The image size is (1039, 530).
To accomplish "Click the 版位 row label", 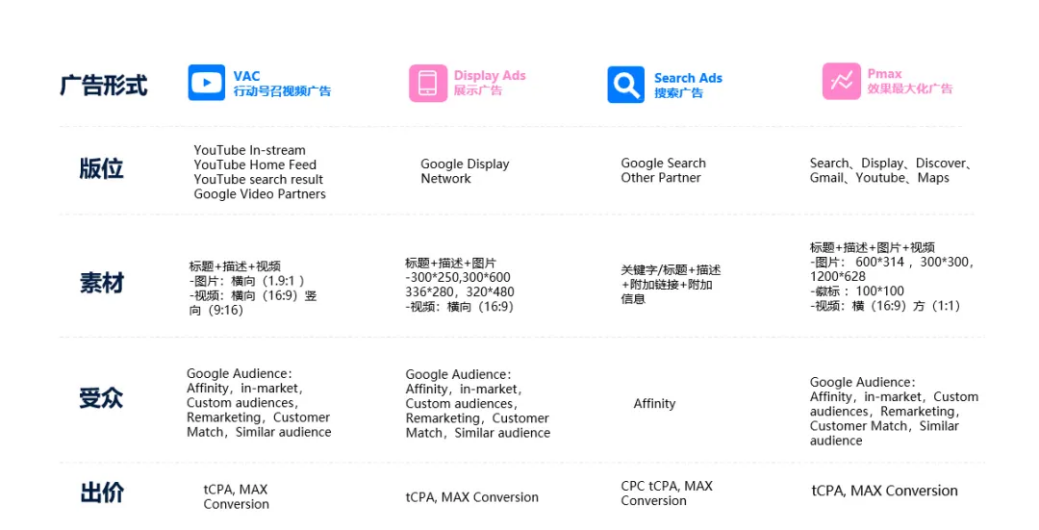I will [102, 169].
